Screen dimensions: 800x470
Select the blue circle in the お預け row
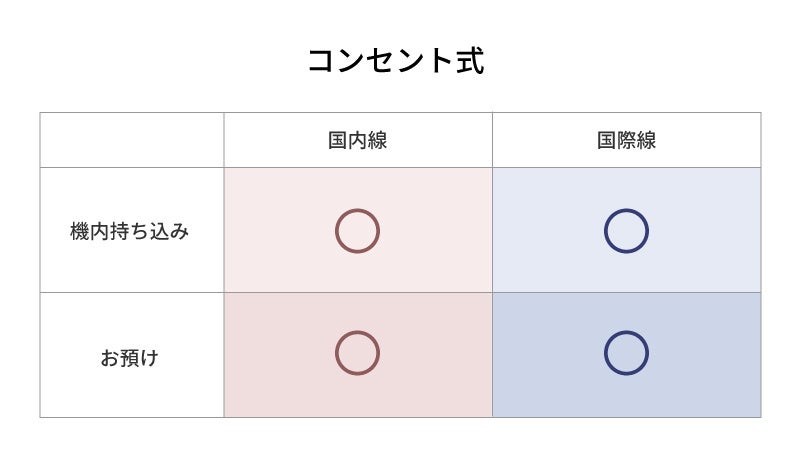[x=626, y=353]
